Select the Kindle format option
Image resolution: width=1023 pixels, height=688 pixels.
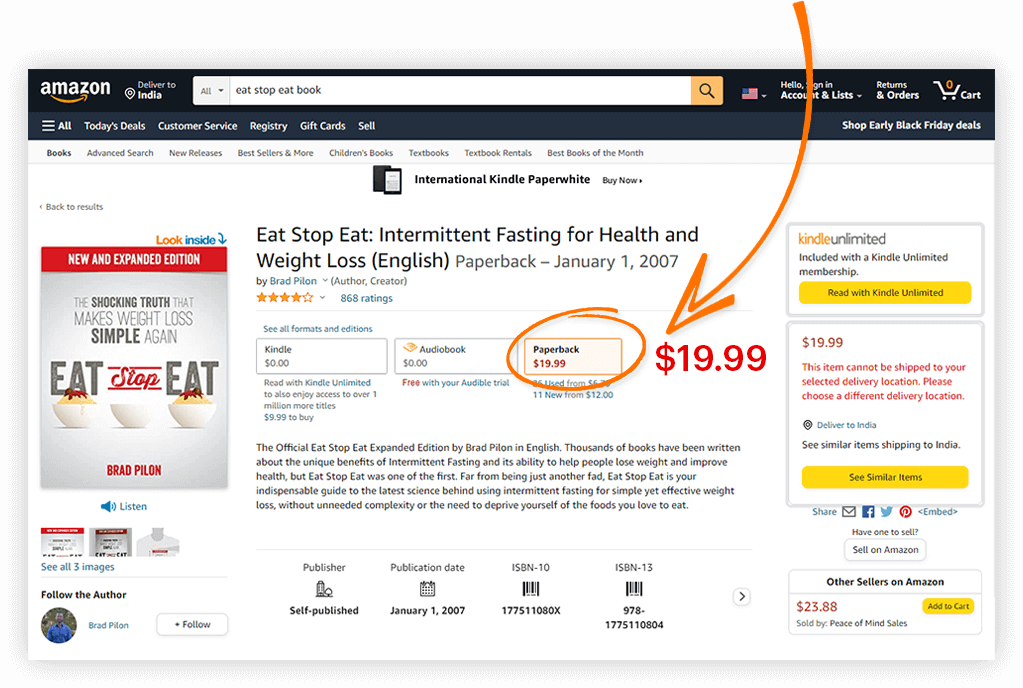(322, 356)
